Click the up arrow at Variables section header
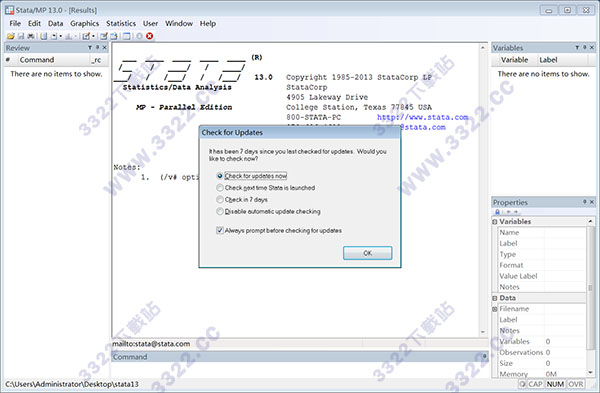Viewport: 600px width, 393px height. point(591,222)
